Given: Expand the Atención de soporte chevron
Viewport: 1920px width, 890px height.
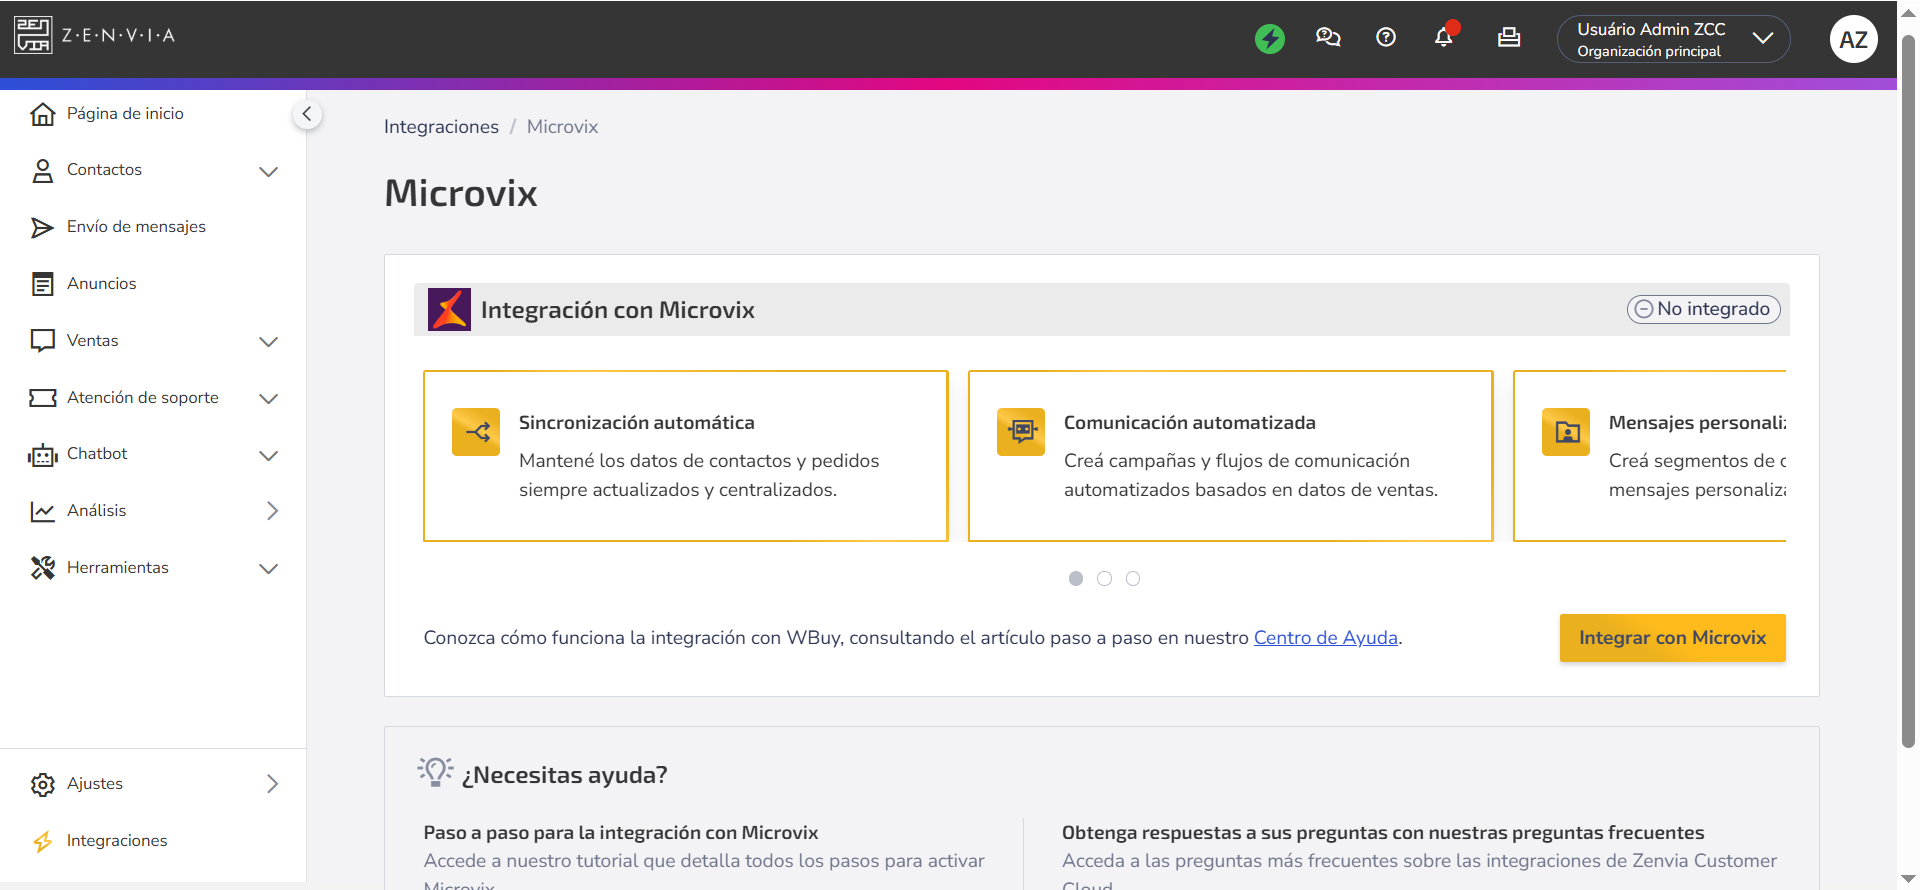Looking at the screenshot, I should coord(268,399).
